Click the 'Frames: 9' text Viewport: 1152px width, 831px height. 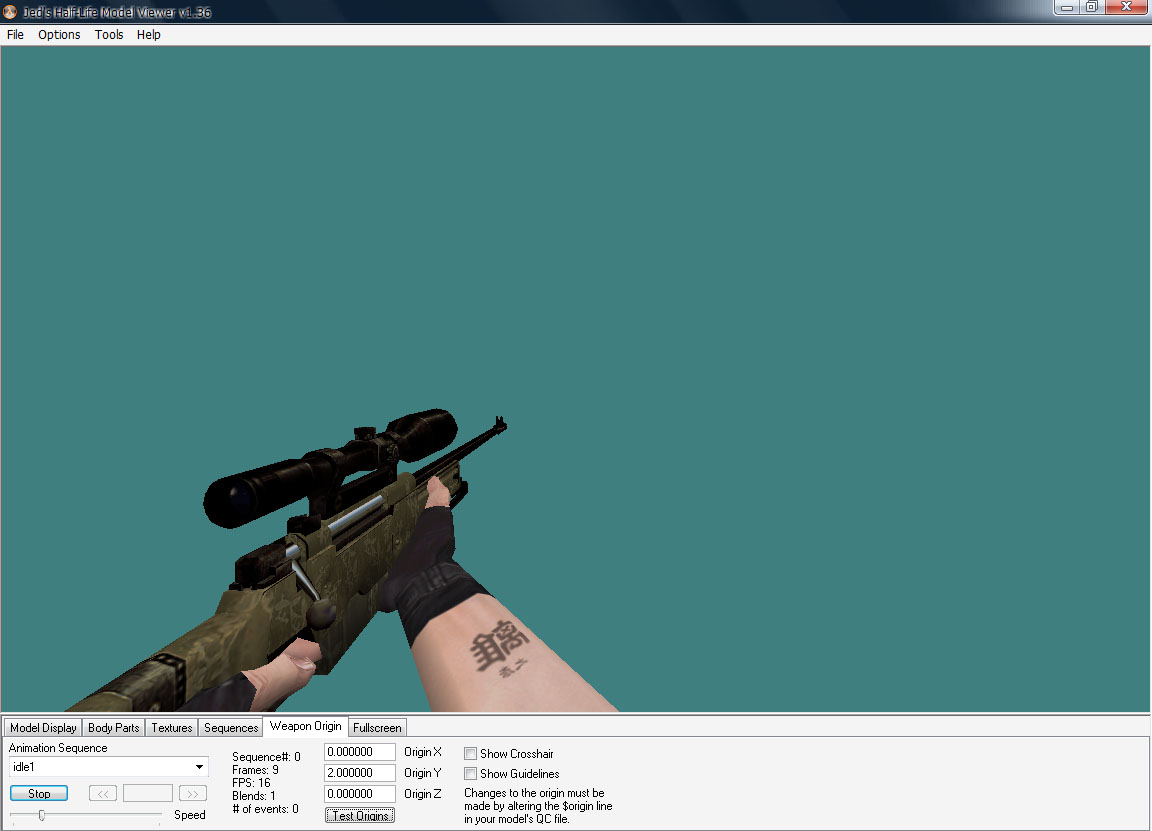point(255,770)
